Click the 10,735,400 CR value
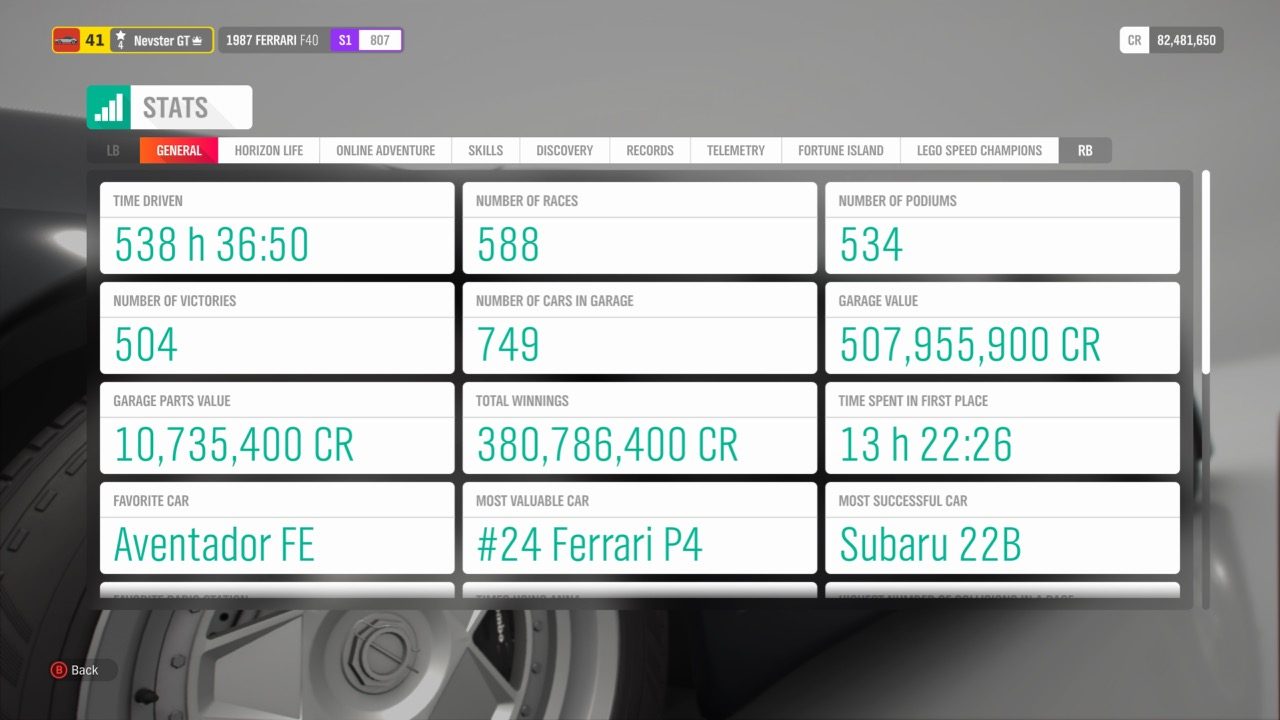 [234, 445]
